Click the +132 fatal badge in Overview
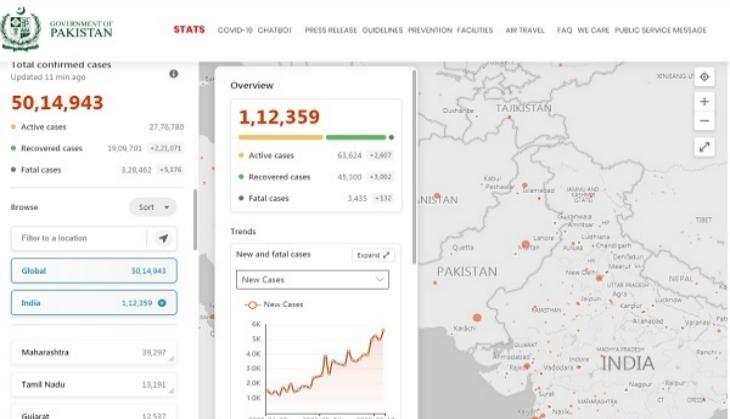 coord(384,198)
